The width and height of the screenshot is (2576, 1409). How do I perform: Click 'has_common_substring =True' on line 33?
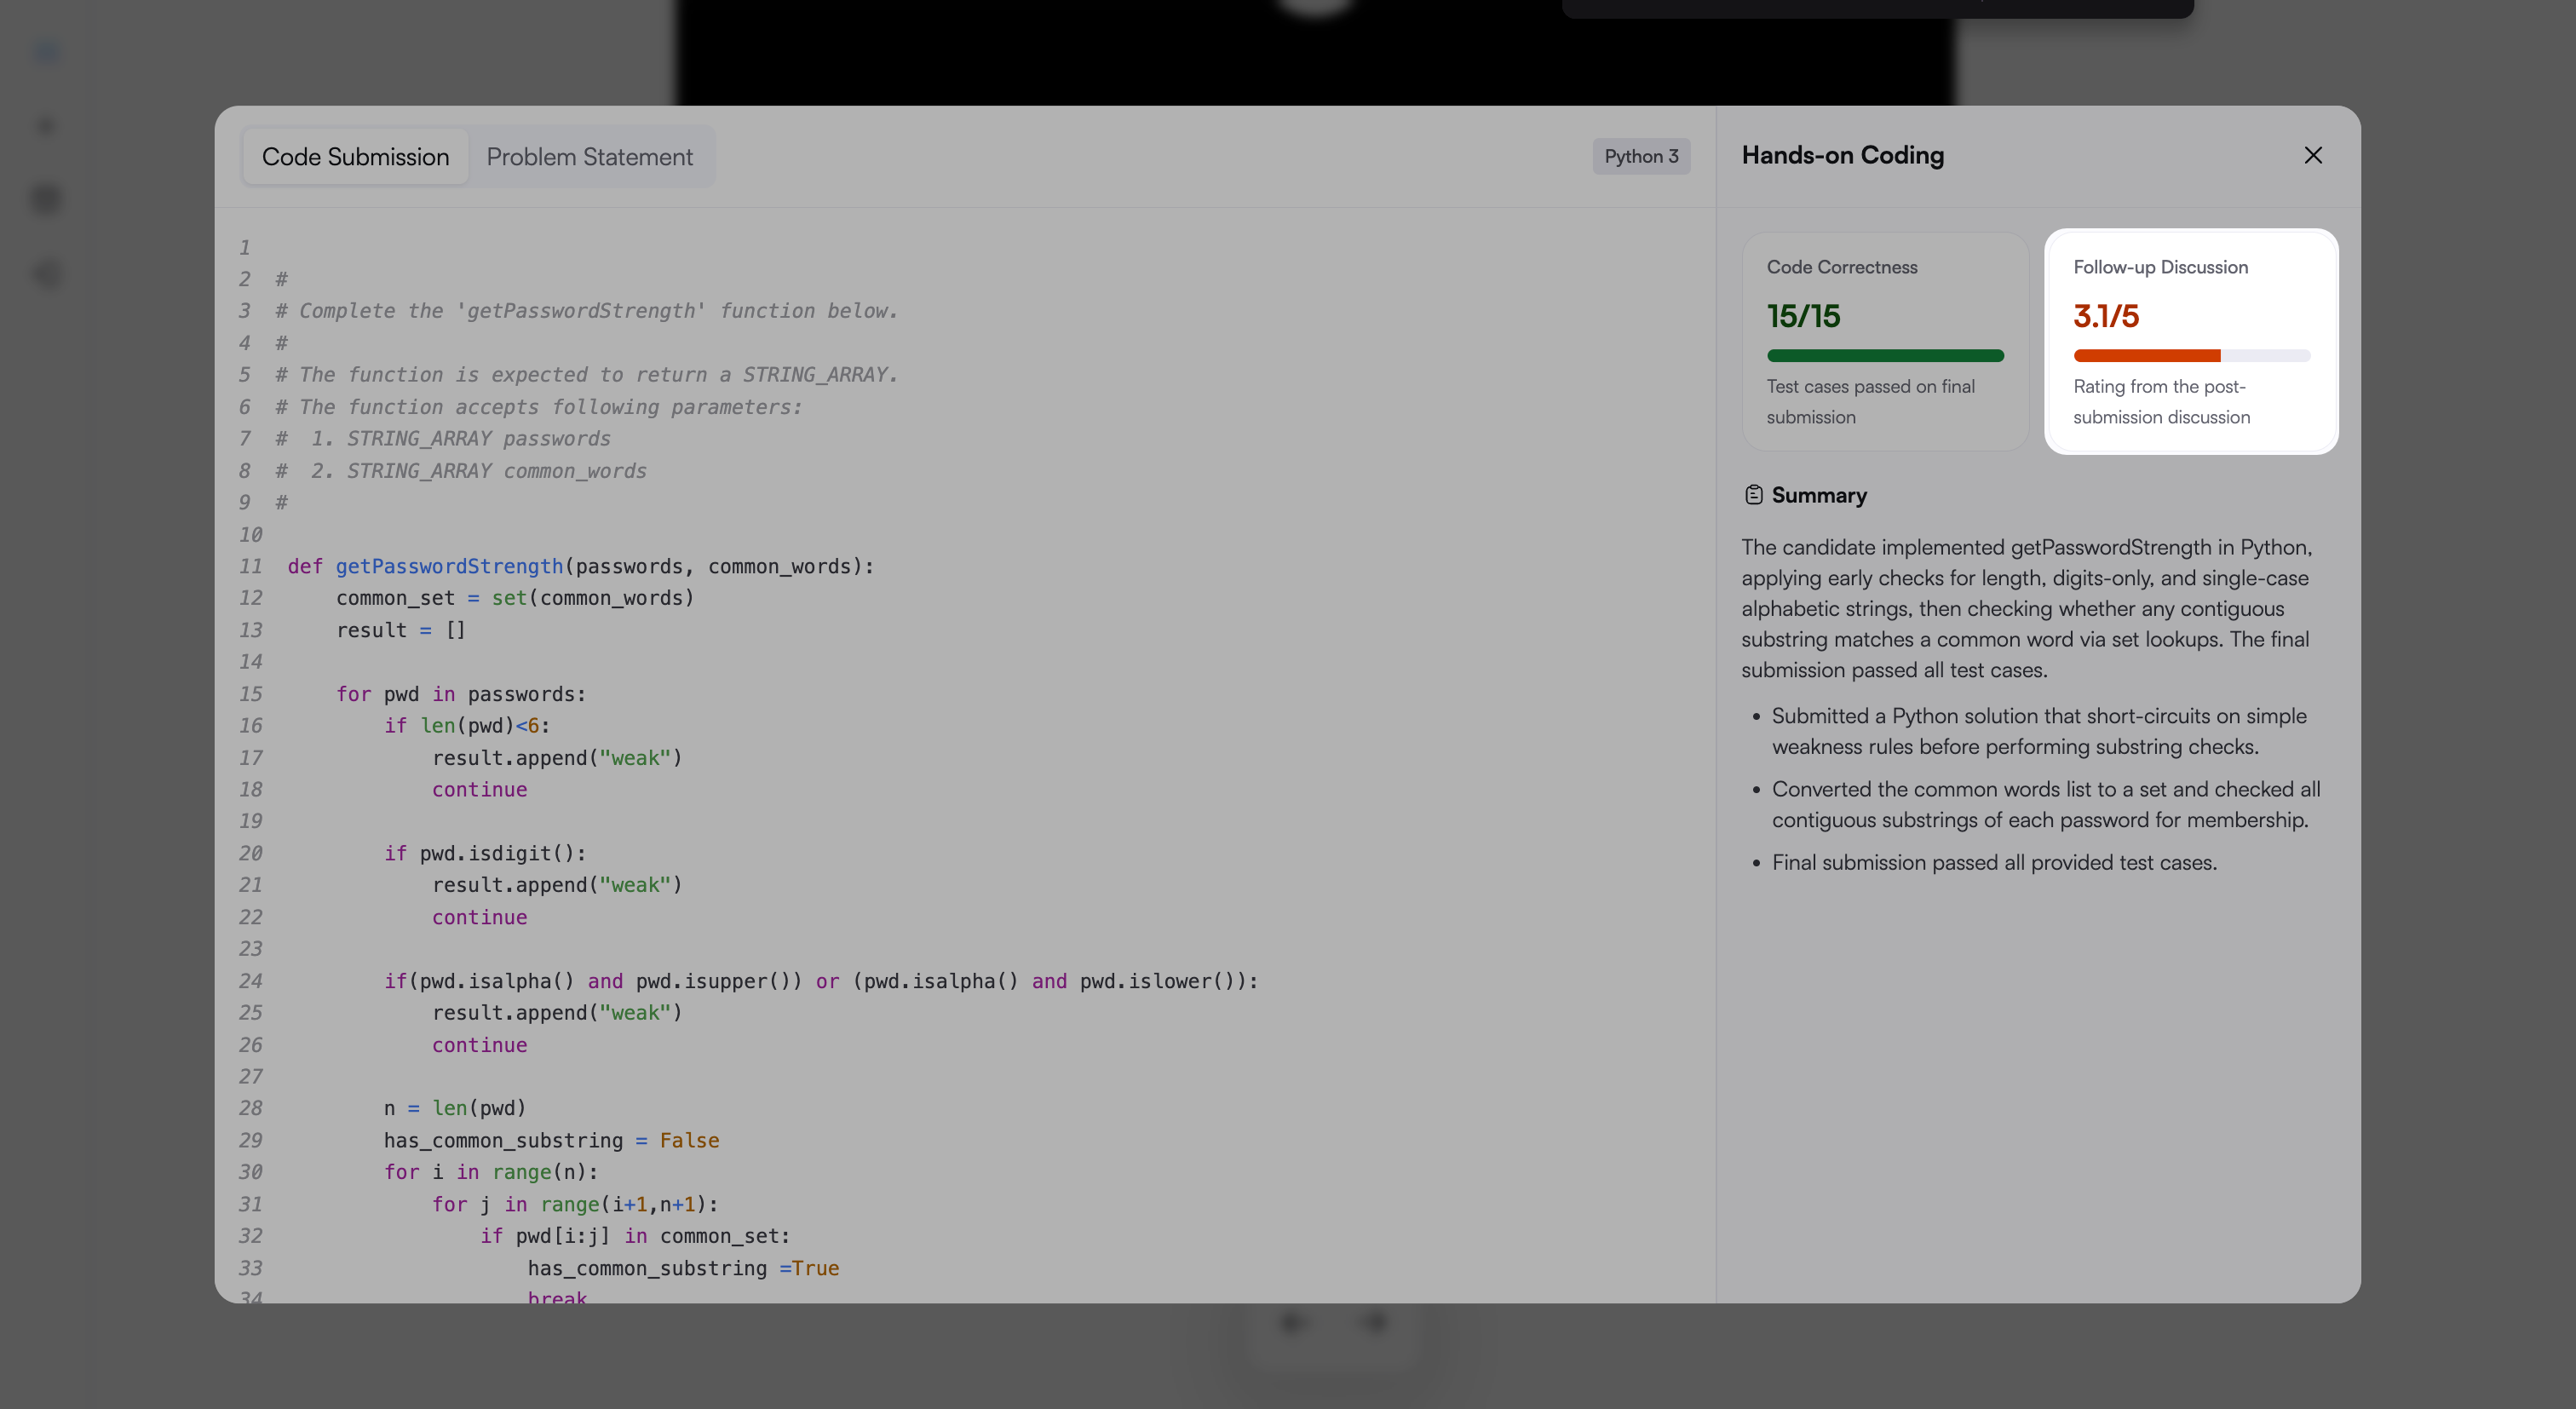point(683,1268)
